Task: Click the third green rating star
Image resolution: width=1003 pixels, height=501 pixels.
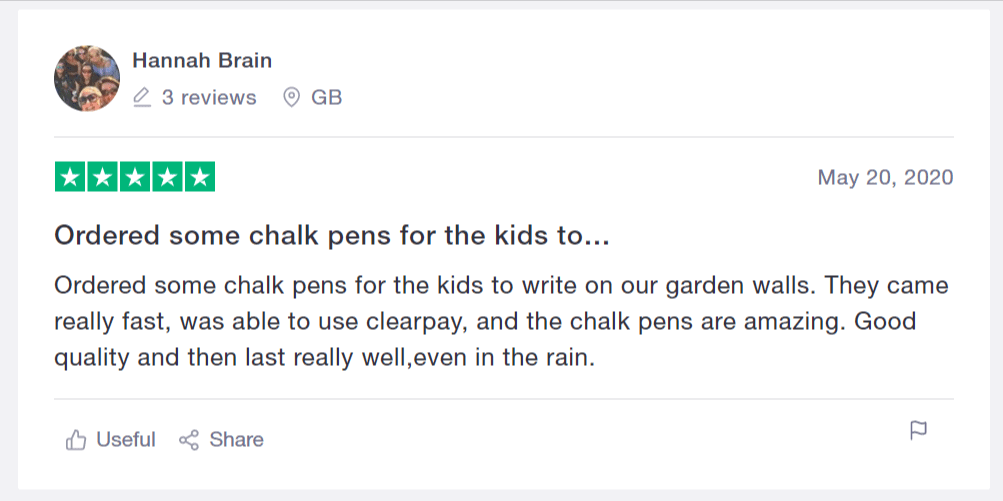Action: (135, 177)
